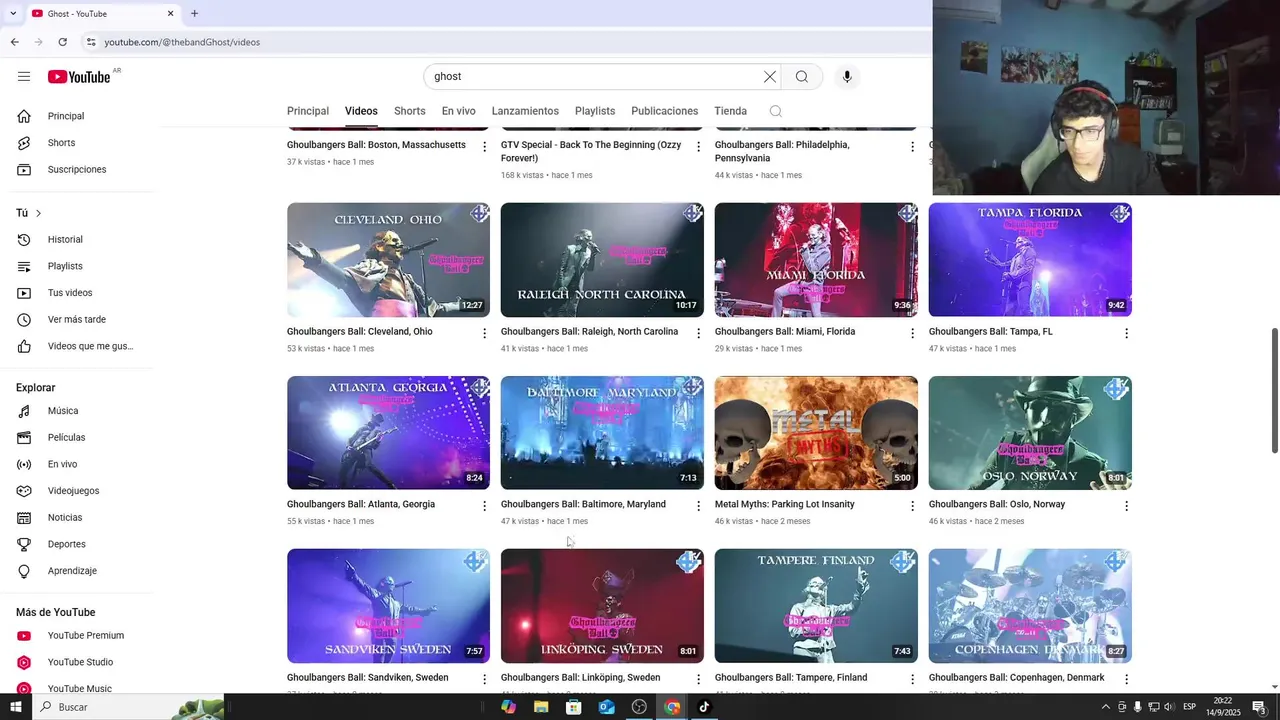This screenshot has height=720, width=1280.
Task: Play the Raleigh North Carolina thumbnail
Action: click(x=602, y=260)
